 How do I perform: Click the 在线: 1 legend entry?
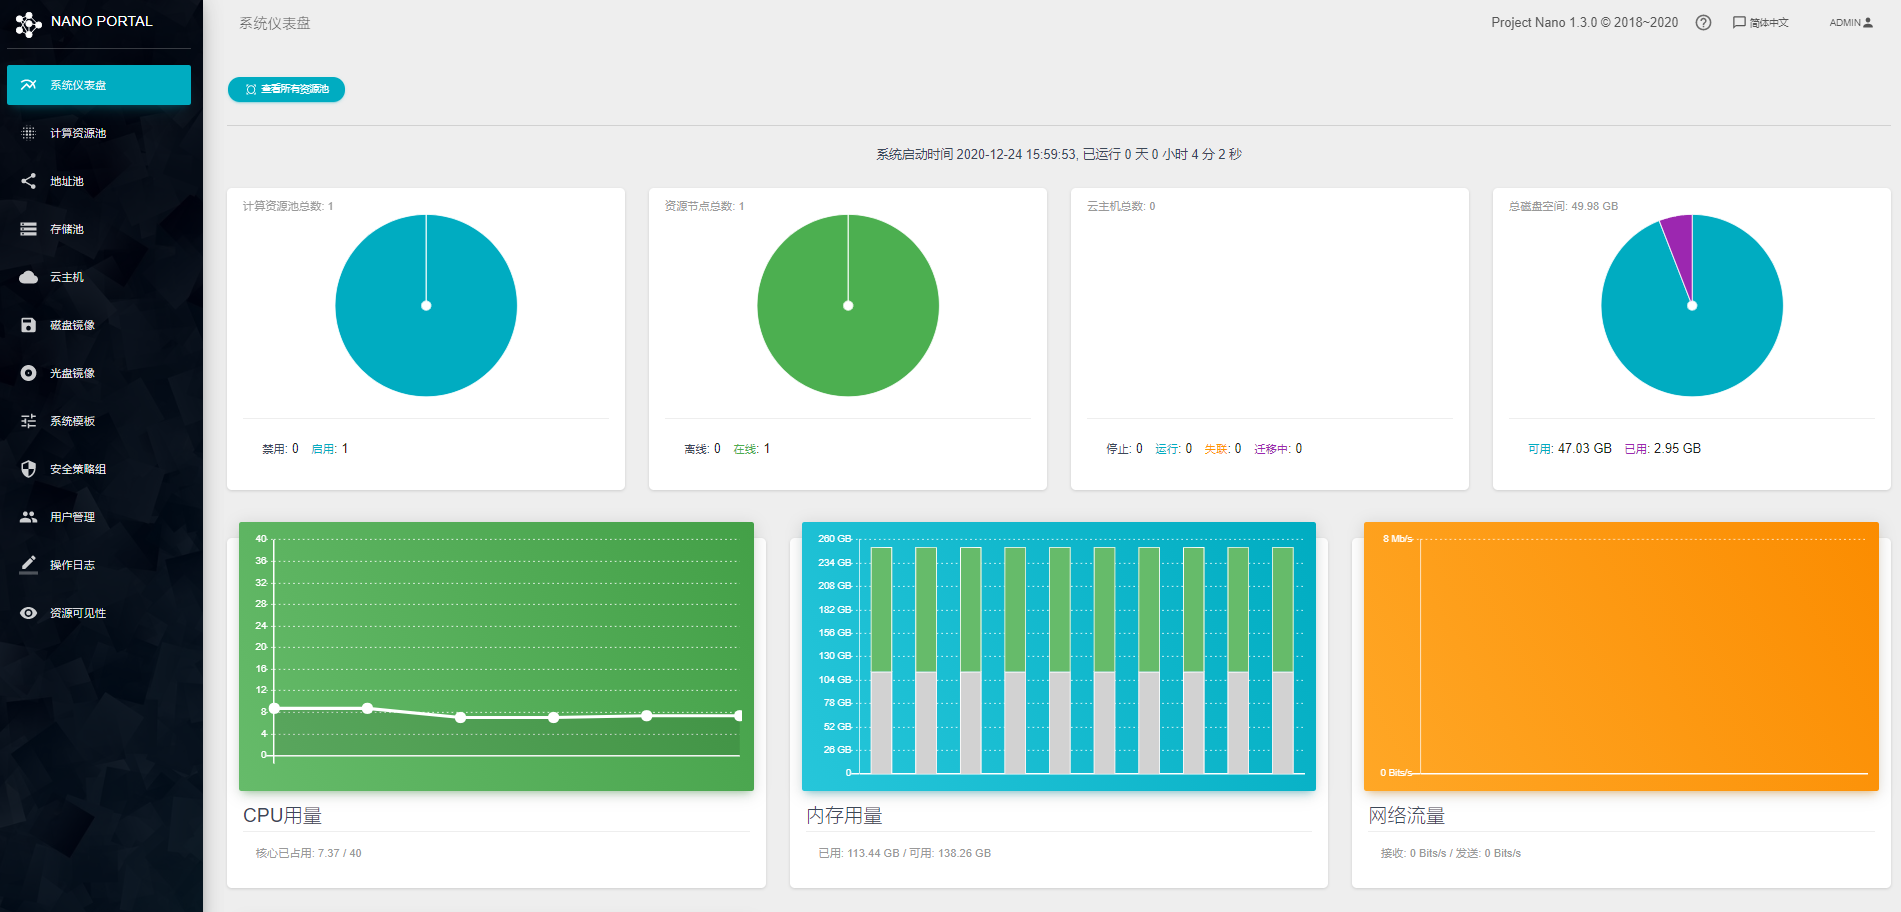[x=752, y=449]
